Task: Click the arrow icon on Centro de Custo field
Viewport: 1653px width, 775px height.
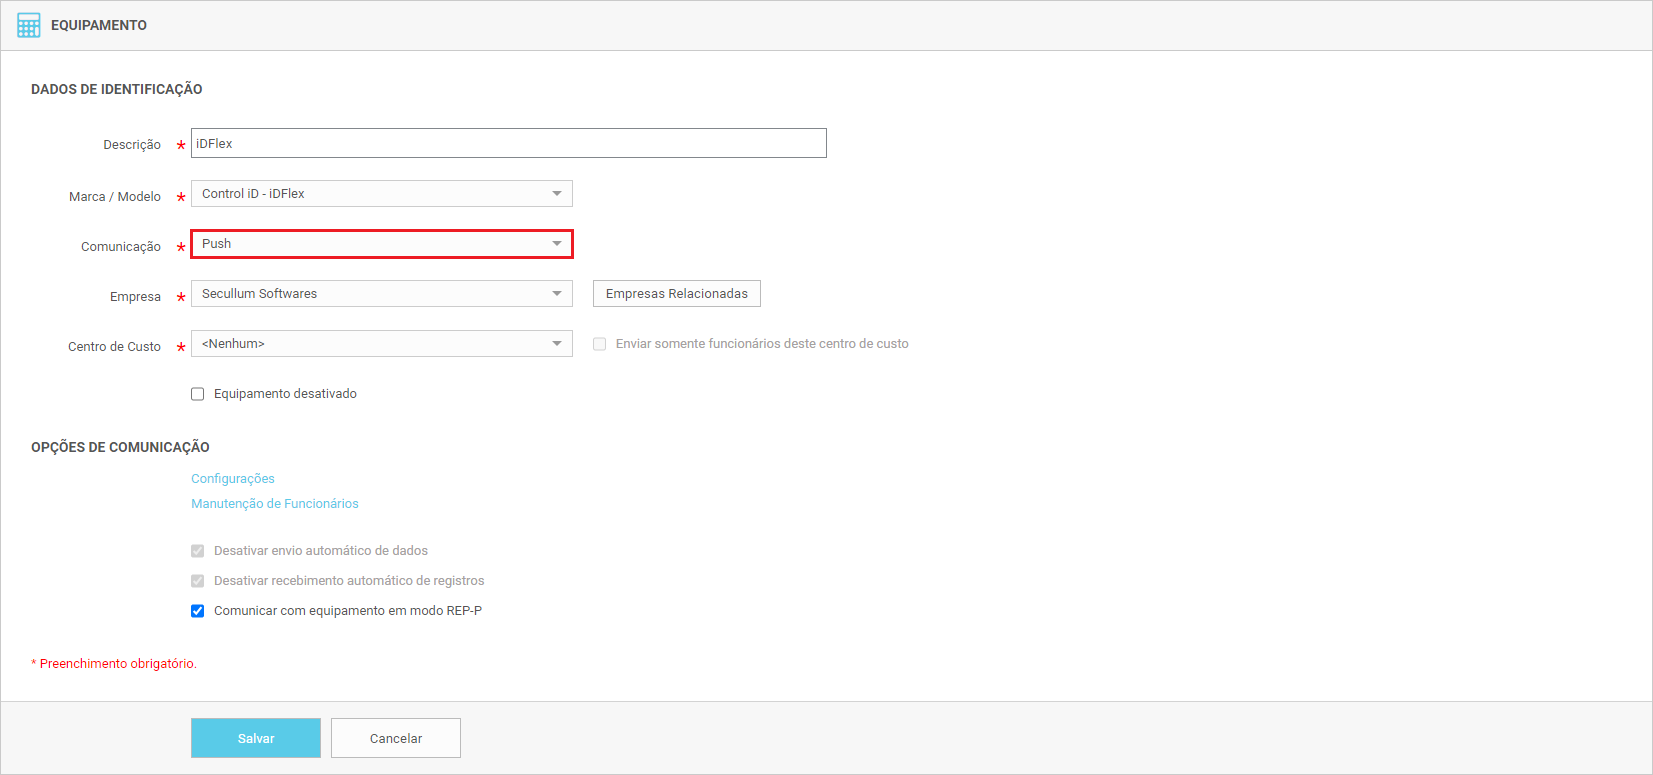Action: pos(557,344)
